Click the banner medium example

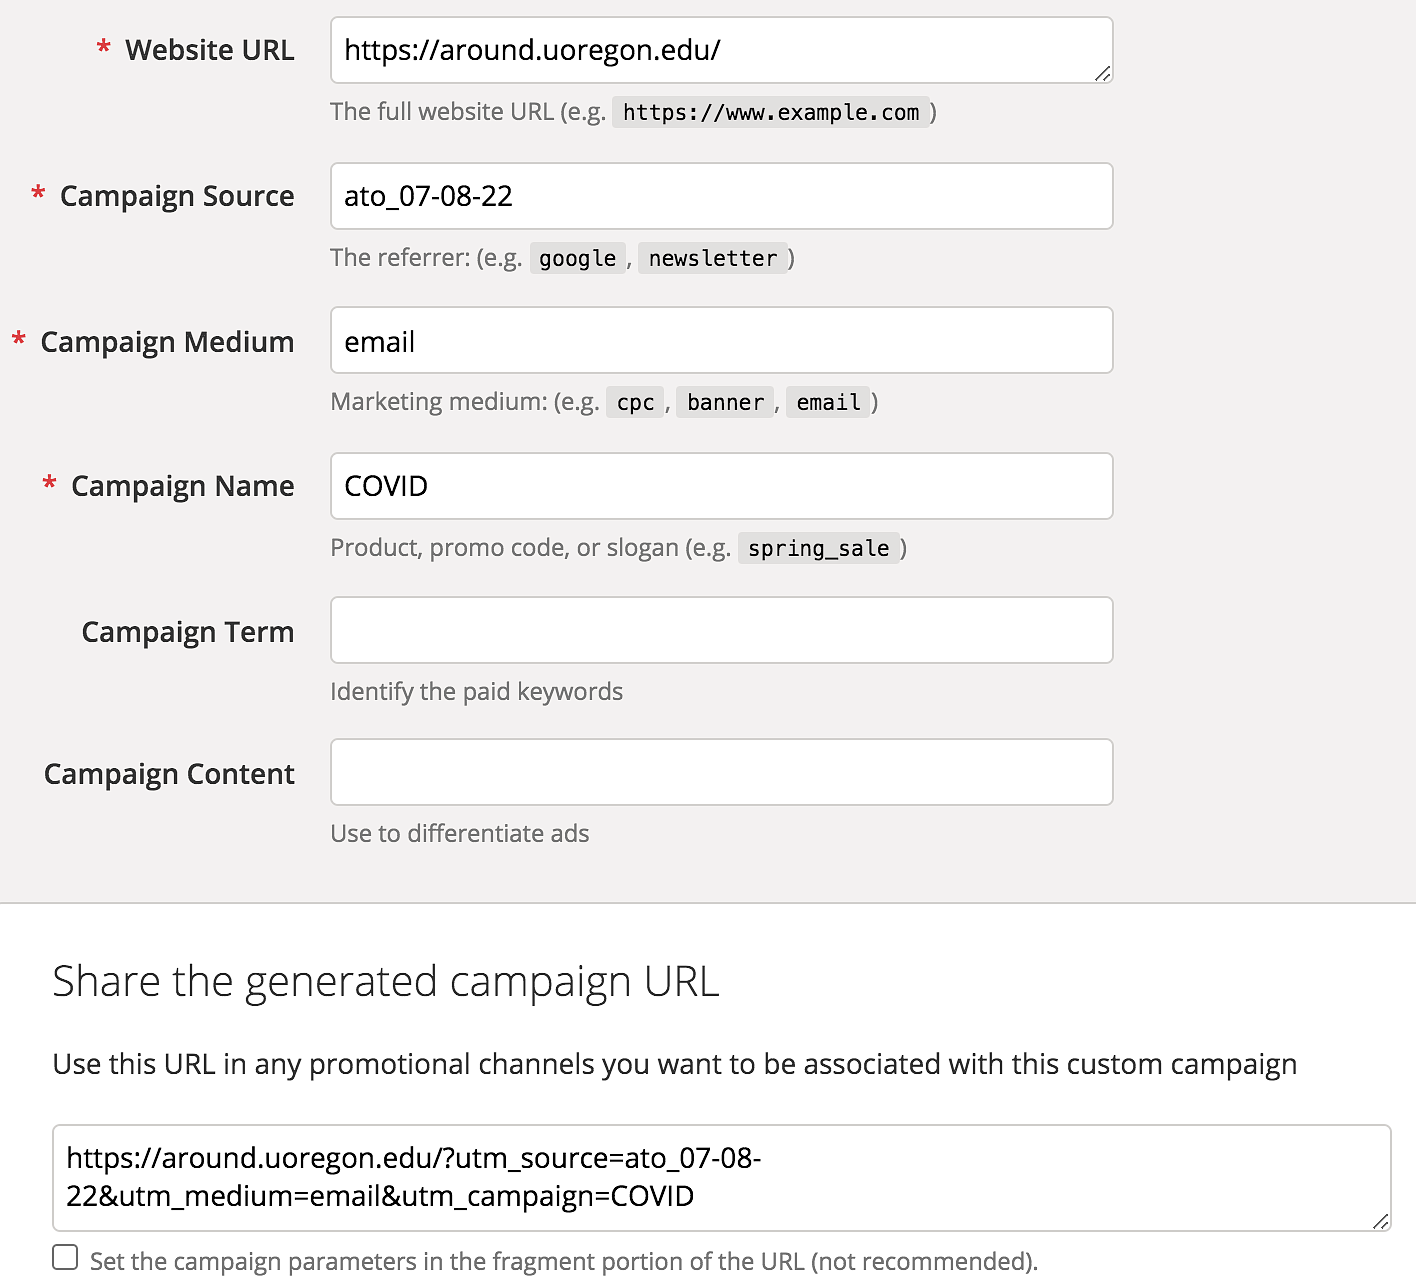[725, 402]
